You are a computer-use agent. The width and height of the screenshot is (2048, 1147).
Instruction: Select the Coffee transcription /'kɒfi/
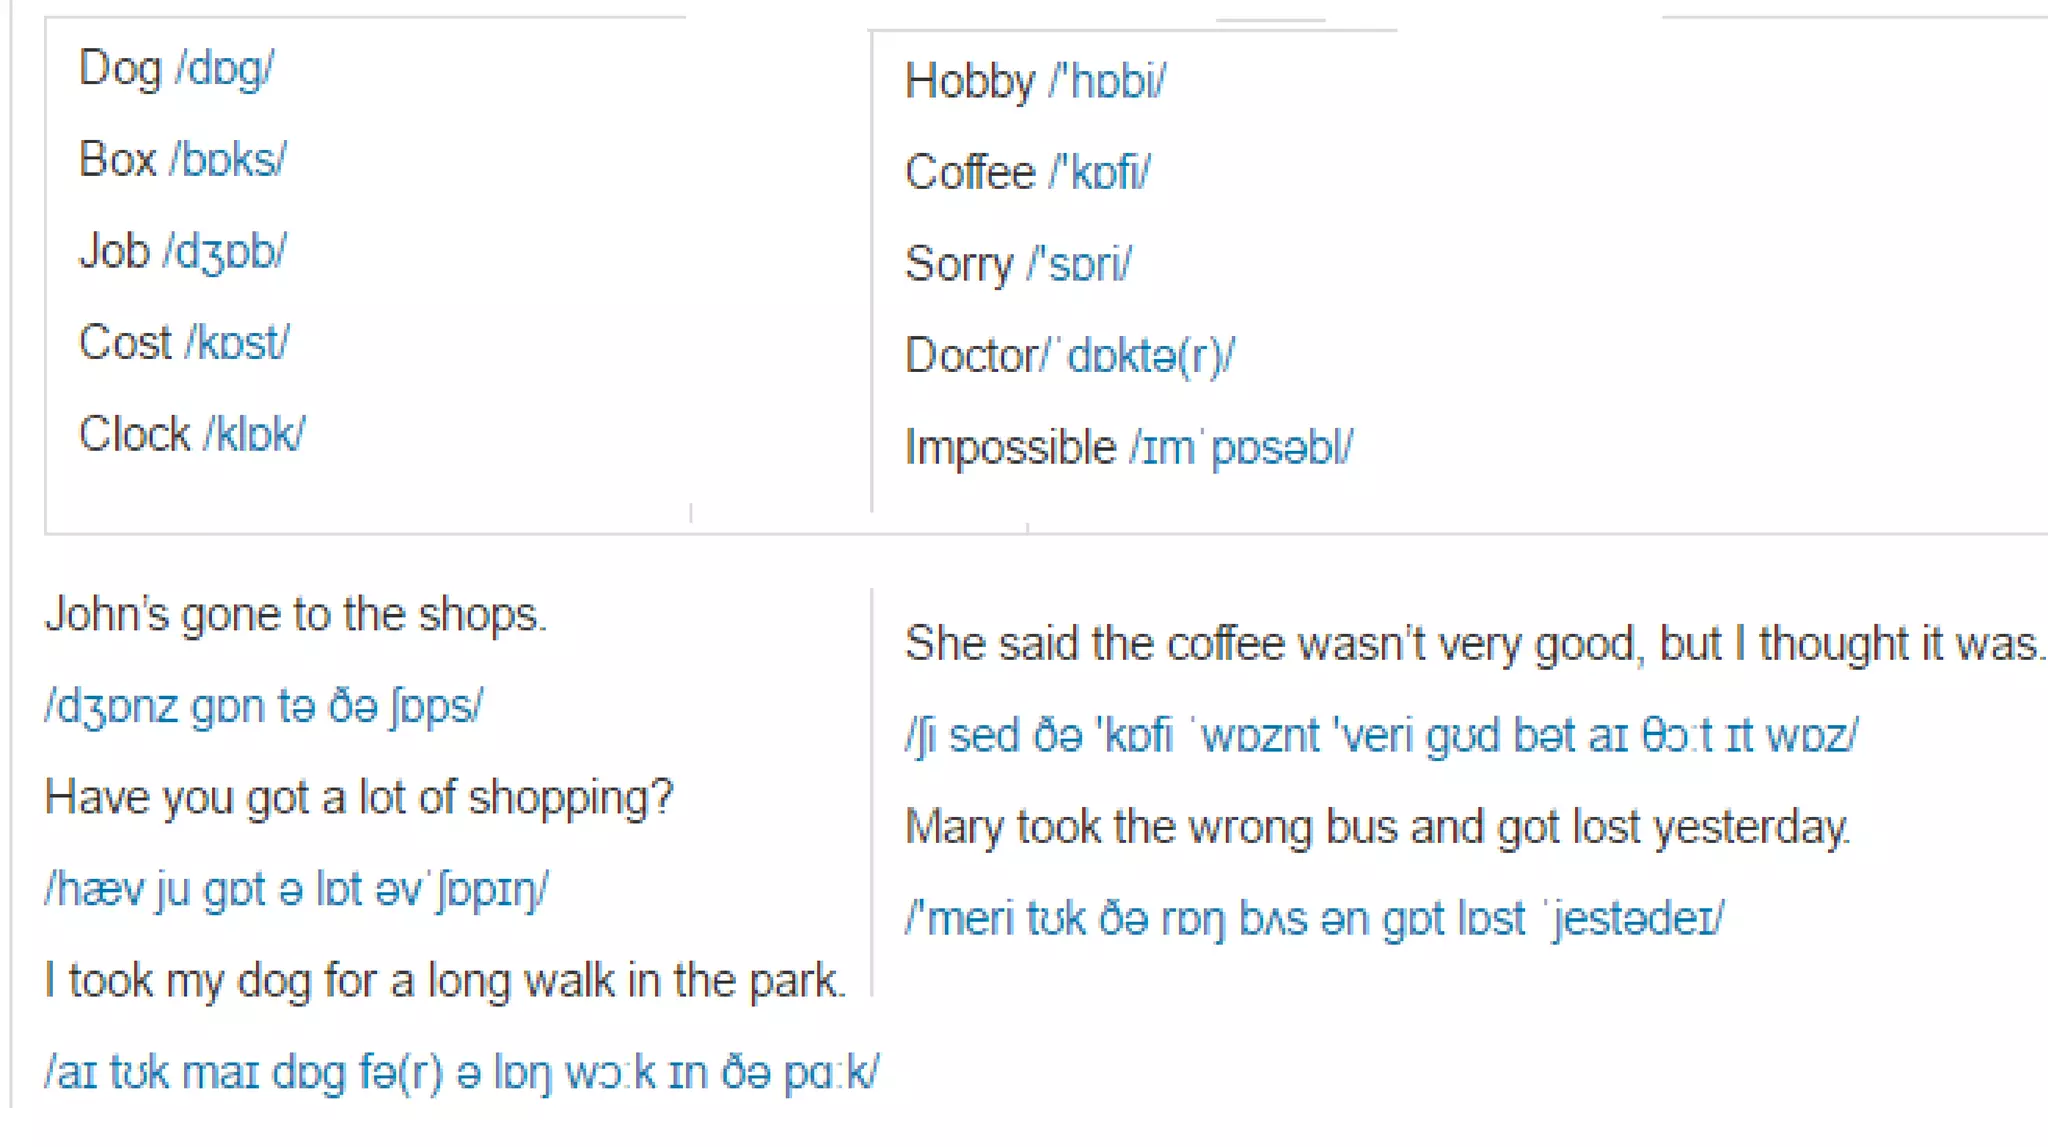pyautogui.click(x=1100, y=173)
